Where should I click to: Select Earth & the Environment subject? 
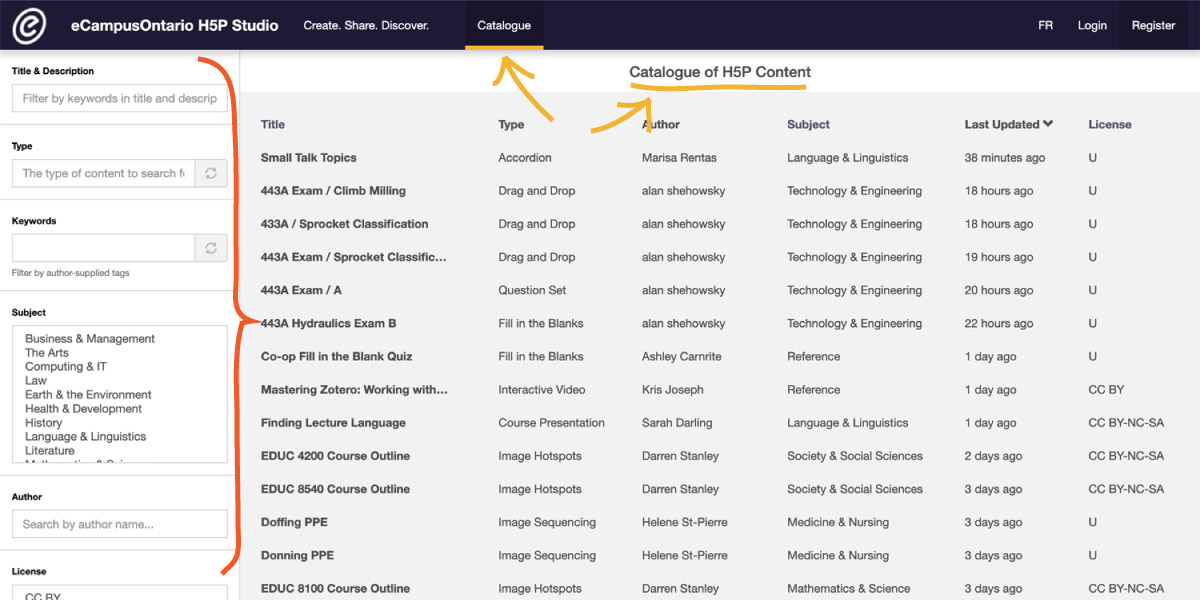pyautogui.click(x=88, y=395)
